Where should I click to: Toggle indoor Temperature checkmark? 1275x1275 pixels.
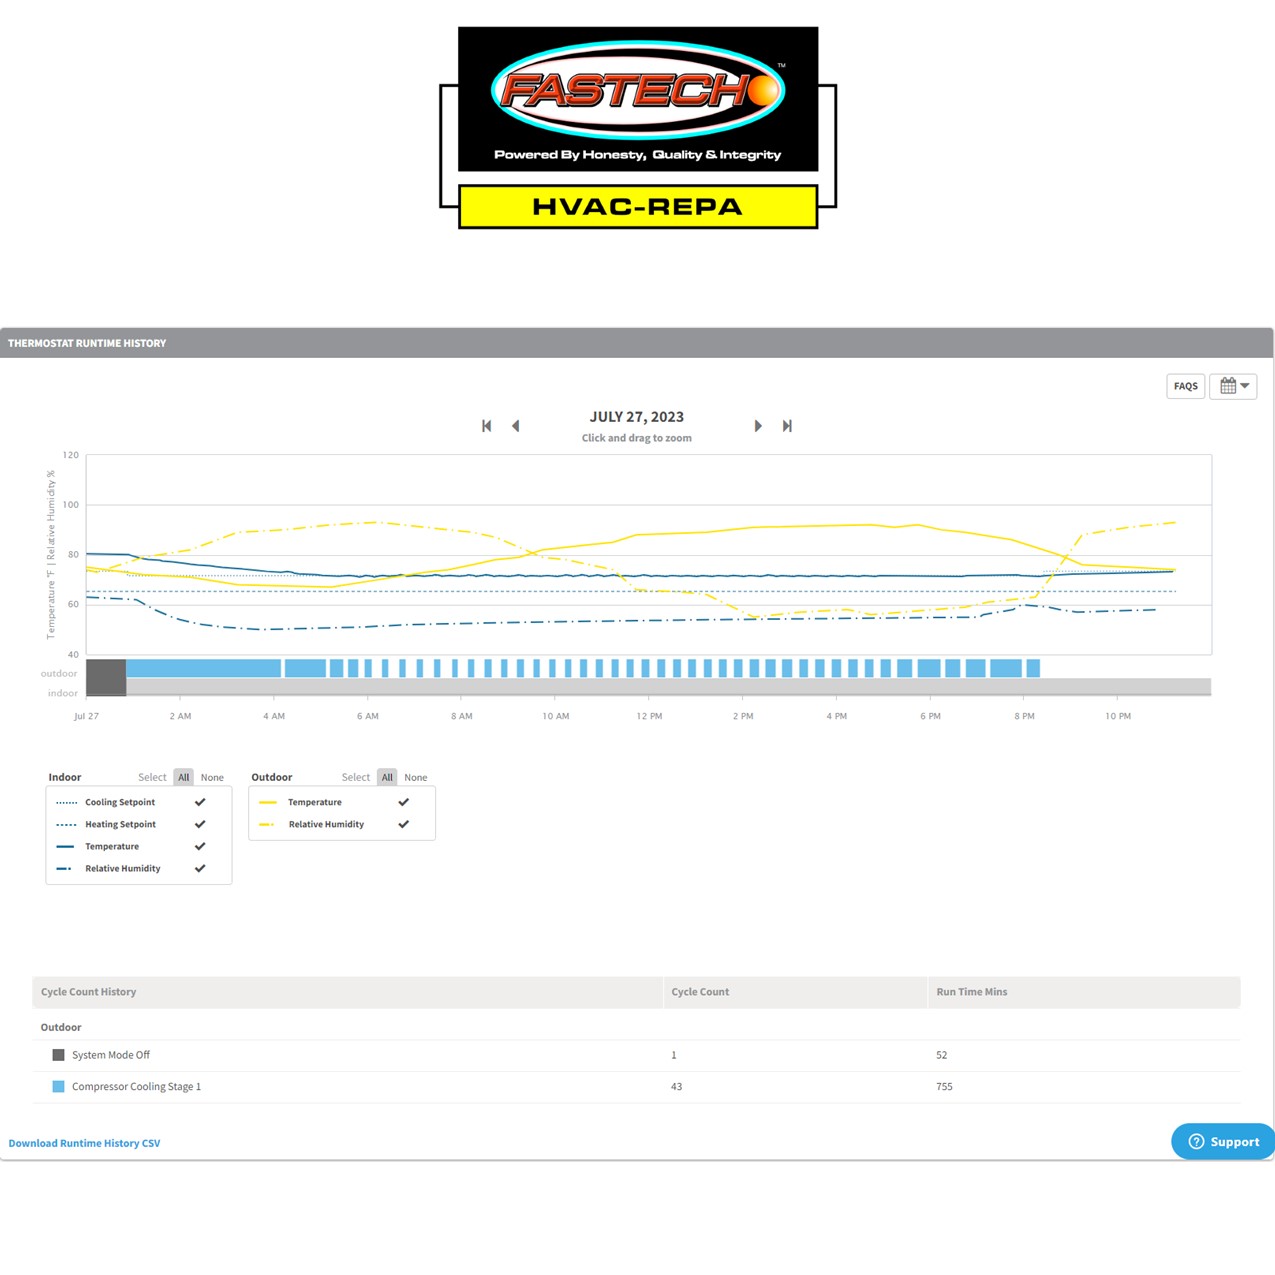[x=200, y=846]
